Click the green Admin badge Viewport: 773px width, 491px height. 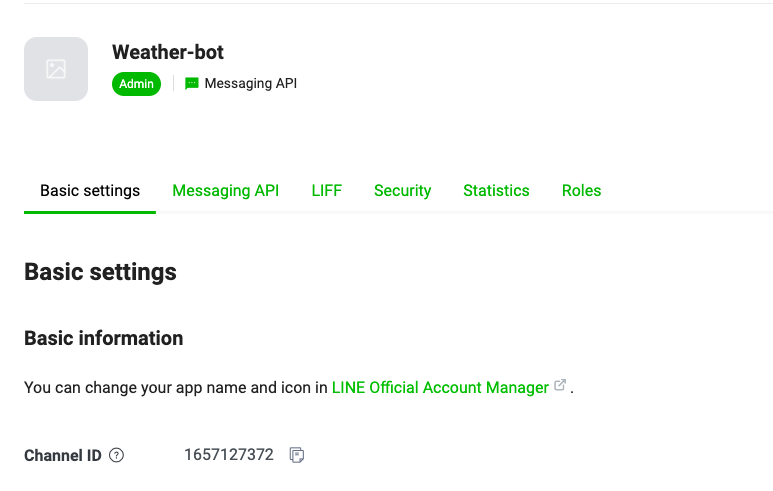136,84
